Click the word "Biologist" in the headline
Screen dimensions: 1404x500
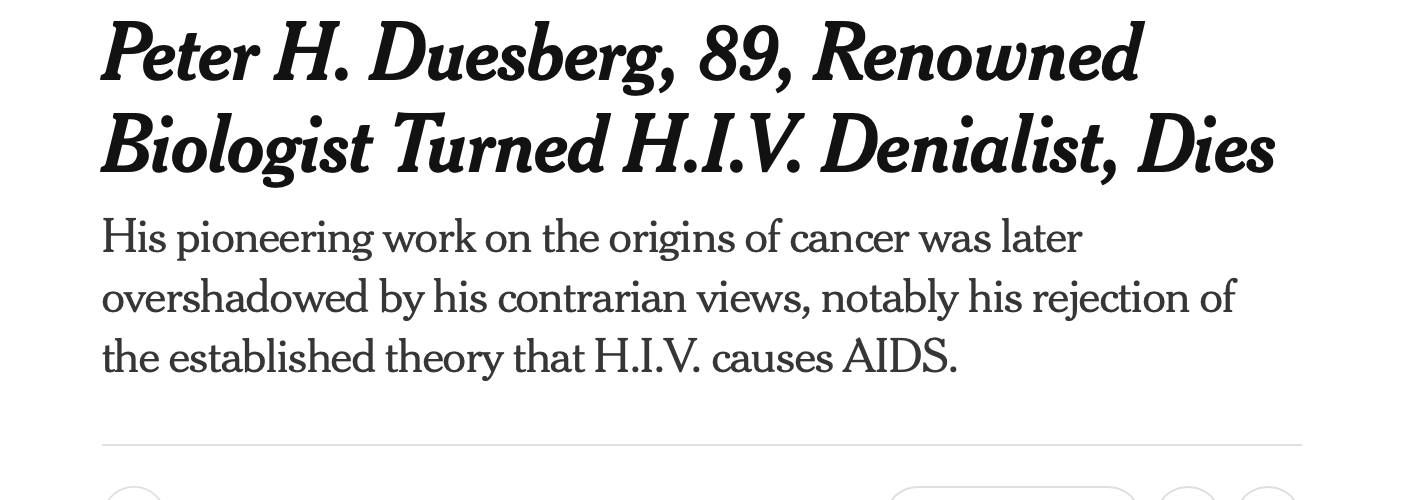tap(236, 146)
